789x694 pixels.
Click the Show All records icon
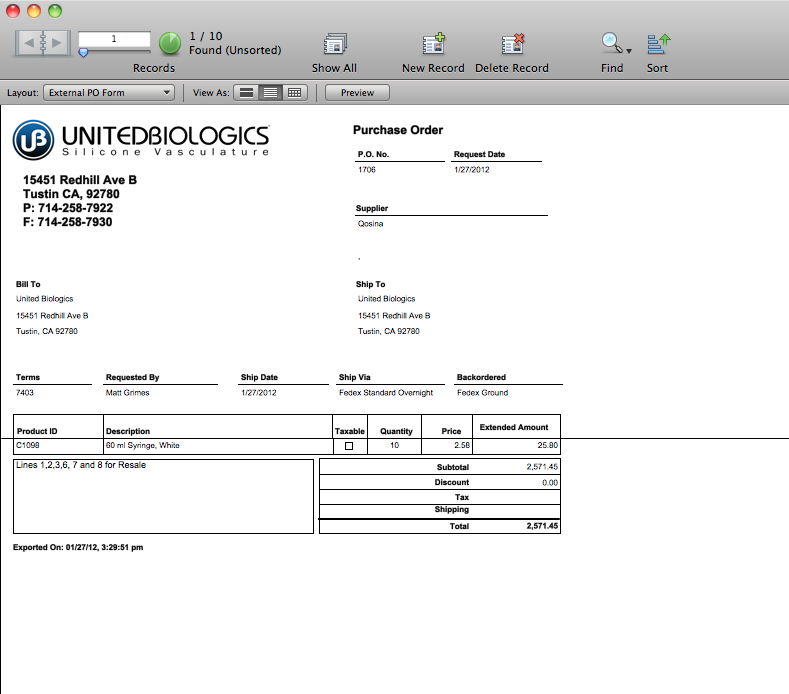334,45
